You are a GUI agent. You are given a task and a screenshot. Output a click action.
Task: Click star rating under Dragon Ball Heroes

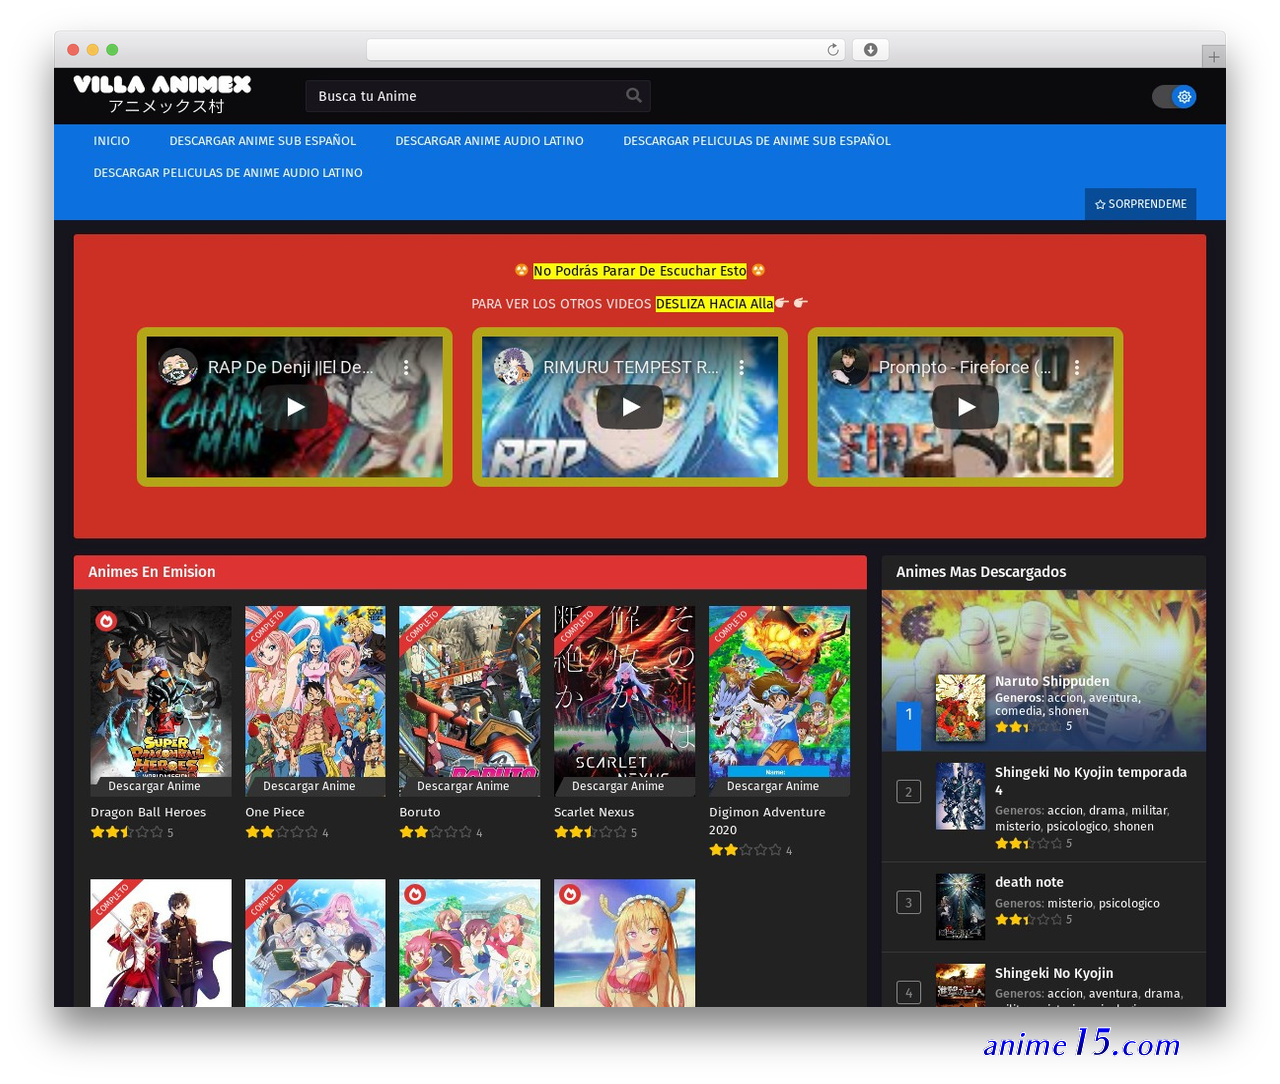[x=127, y=832]
